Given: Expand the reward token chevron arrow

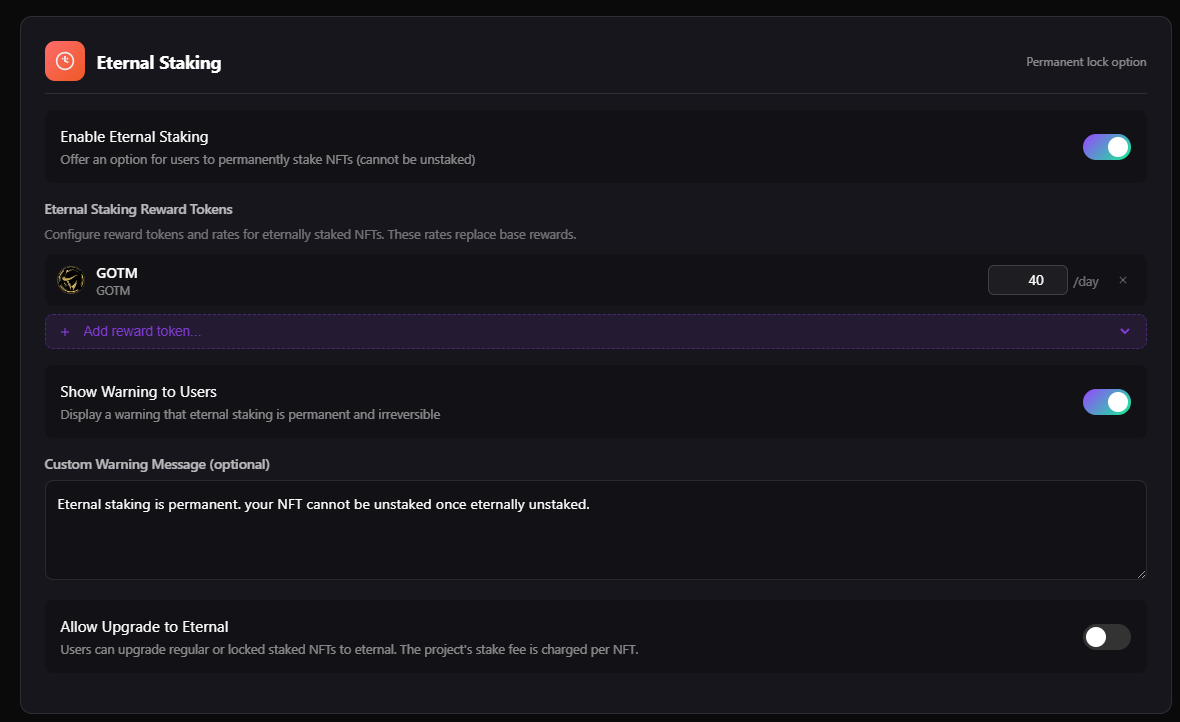Looking at the screenshot, I should click(1125, 332).
